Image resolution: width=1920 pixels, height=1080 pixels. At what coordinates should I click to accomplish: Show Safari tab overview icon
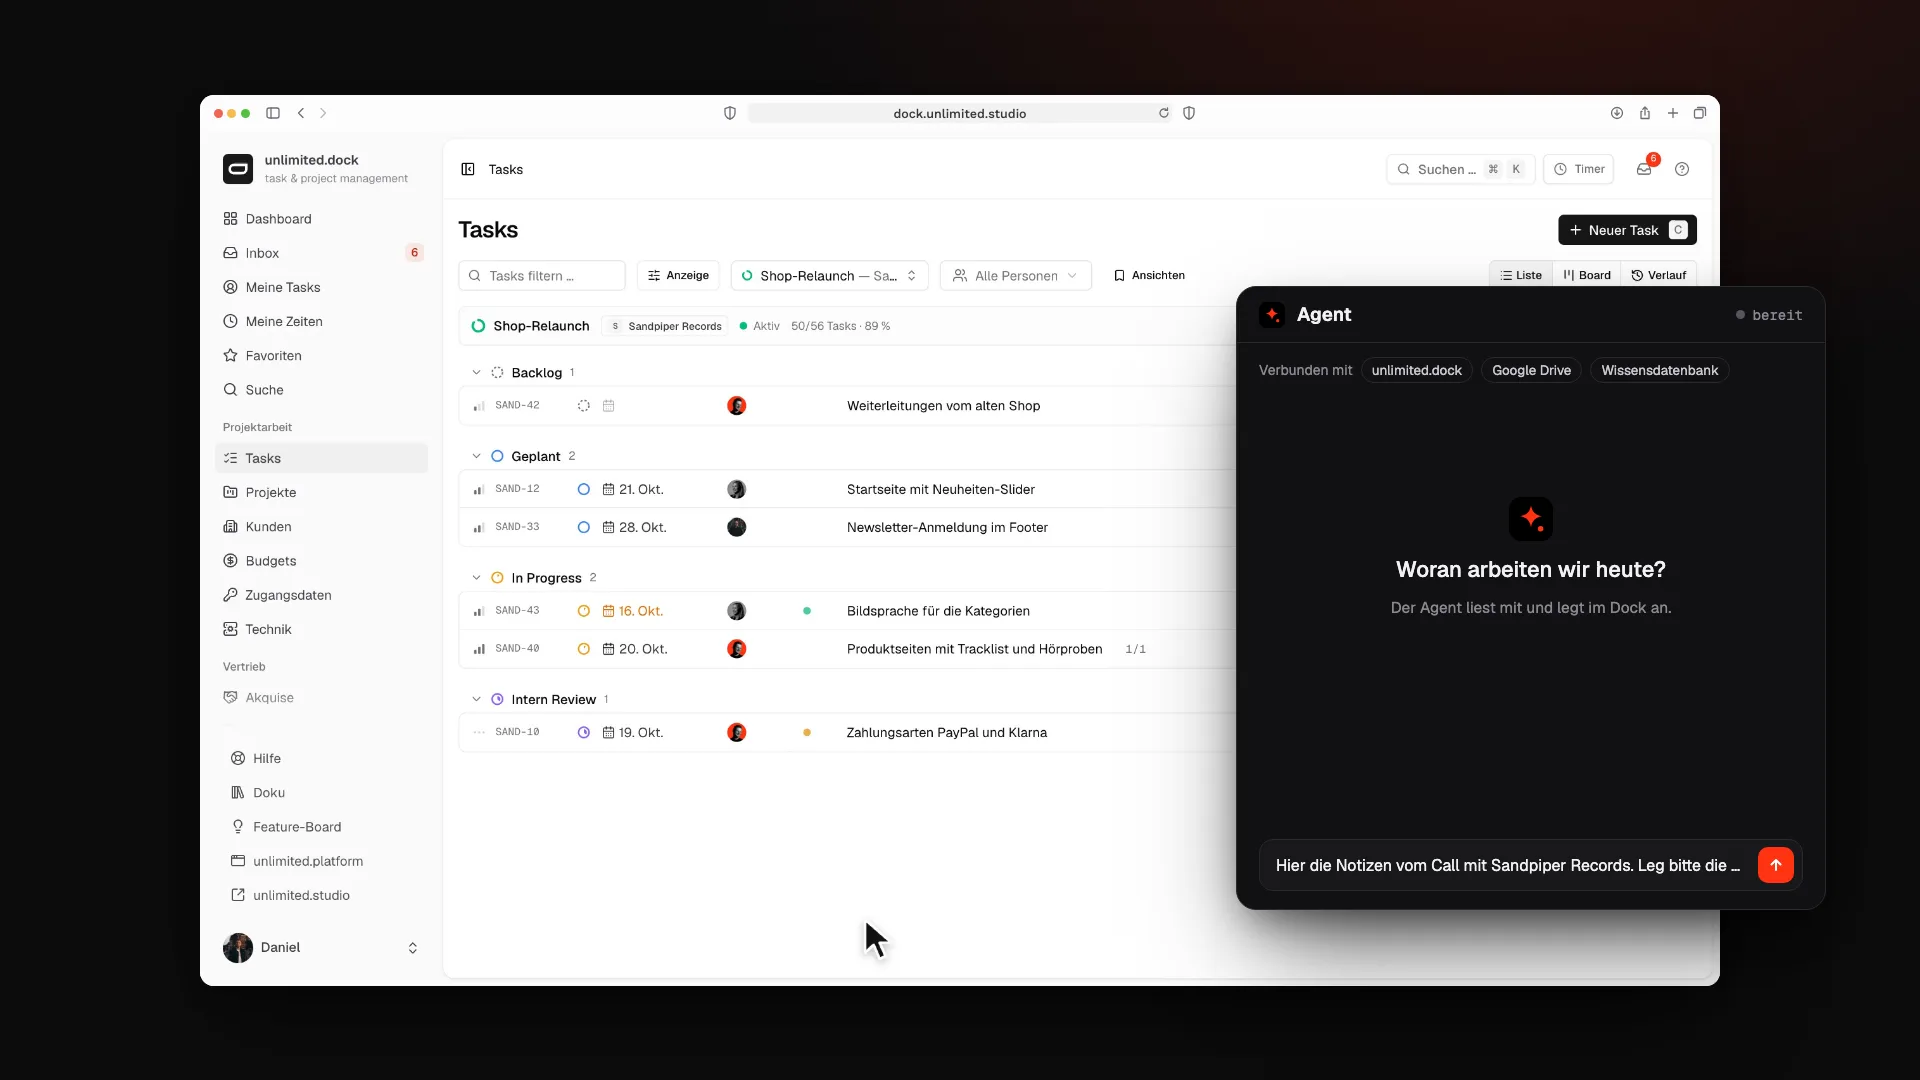pos(1700,113)
